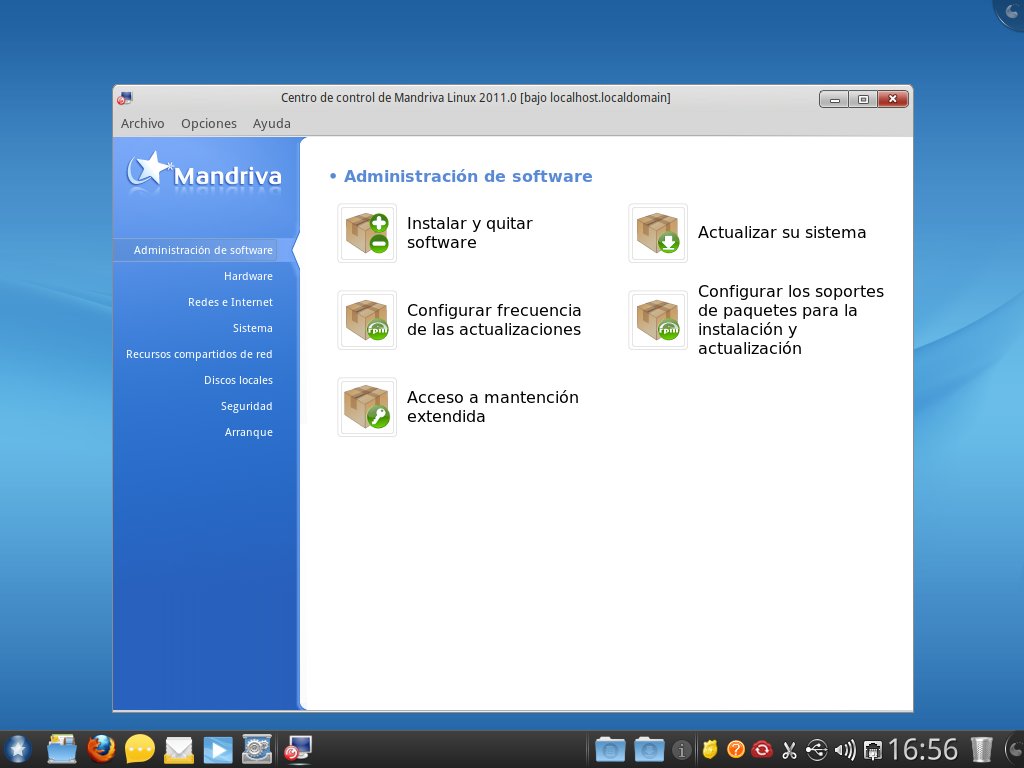Image resolution: width=1024 pixels, height=768 pixels.
Task: Open the Ayuda menu
Action: pos(271,123)
